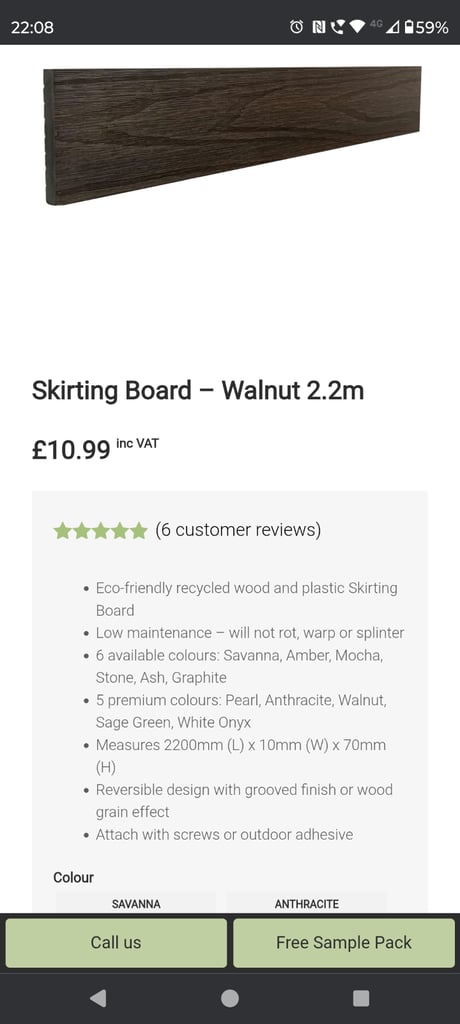This screenshot has height=1024, width=460.
Task: Tap the 22:08 clock in status bar
Action: (32, 27)
